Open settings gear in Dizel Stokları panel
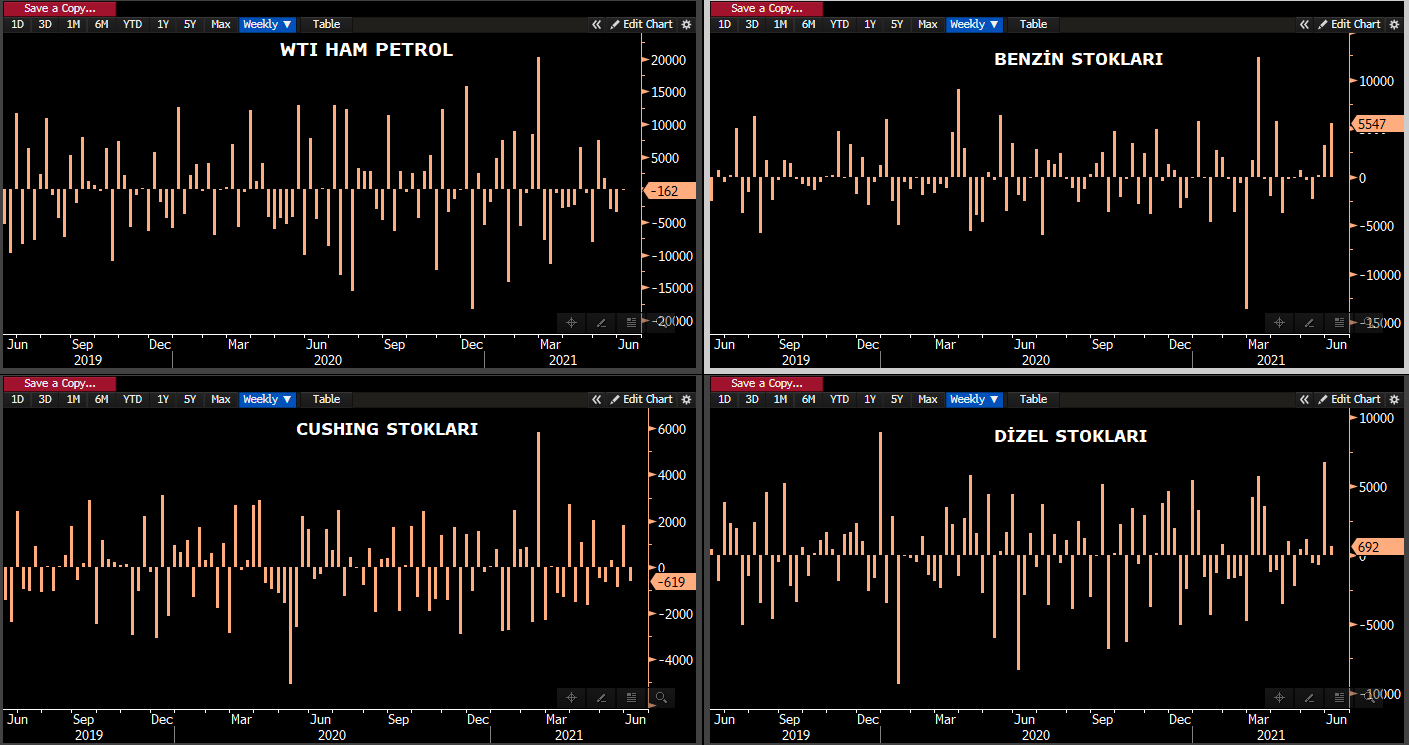The width and height of the screenshot is (1409, 745). tap(1393, 399)
